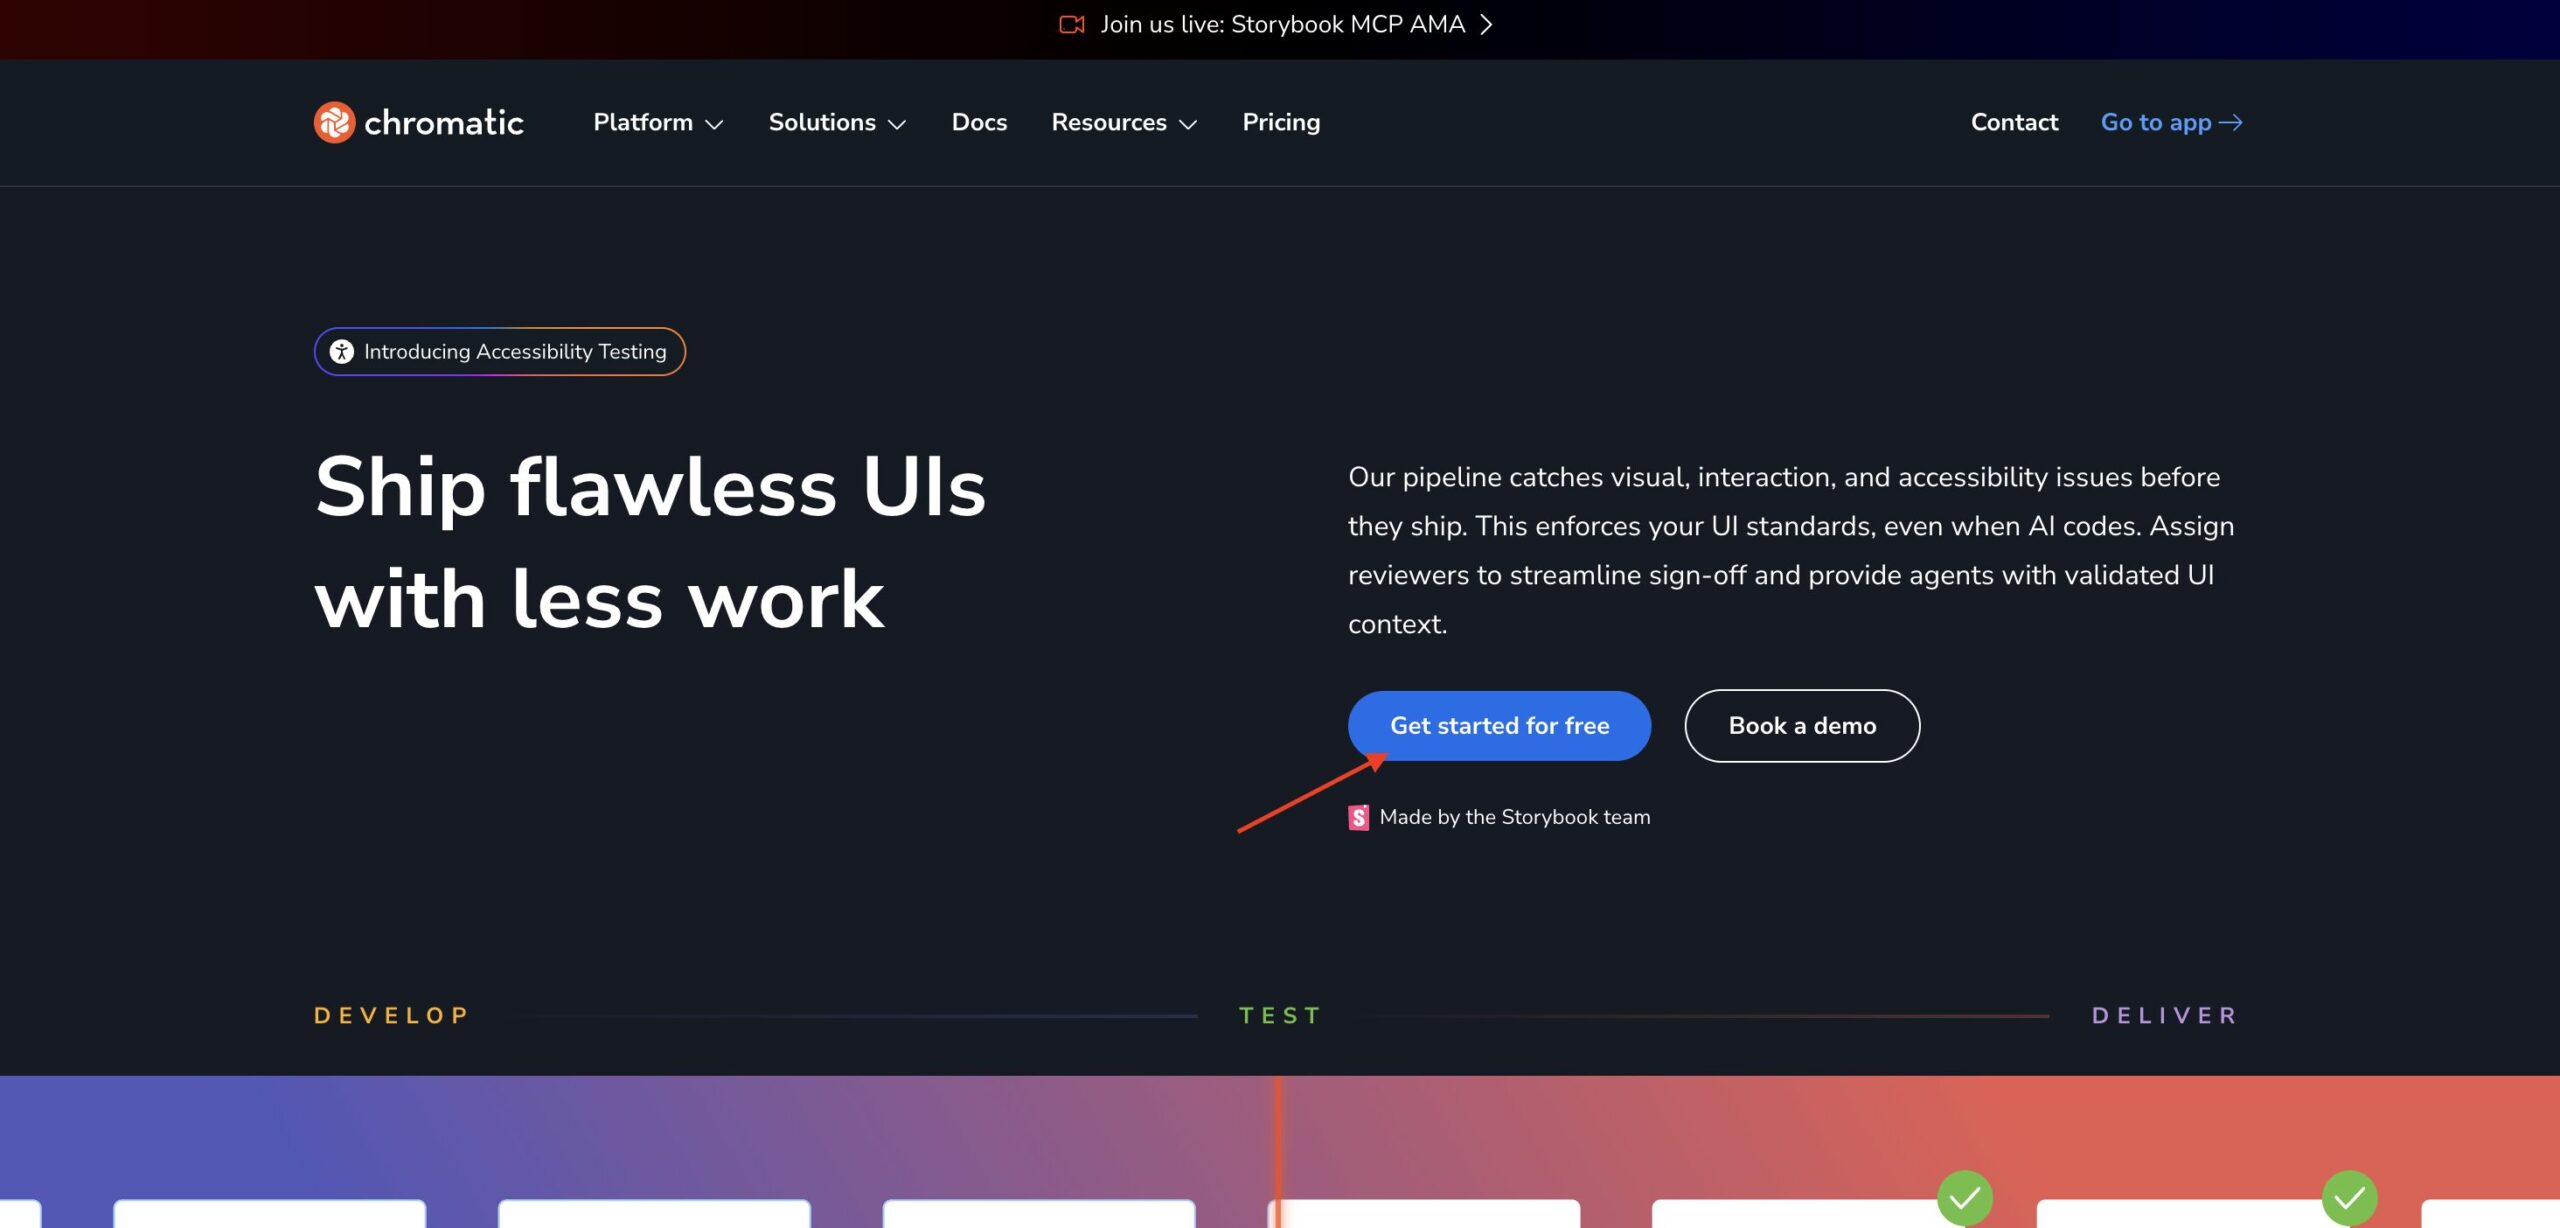Viewport: 2560px width, 1228px height.
Task: Open the Docs nav item
Action: (x=978, y=122)
